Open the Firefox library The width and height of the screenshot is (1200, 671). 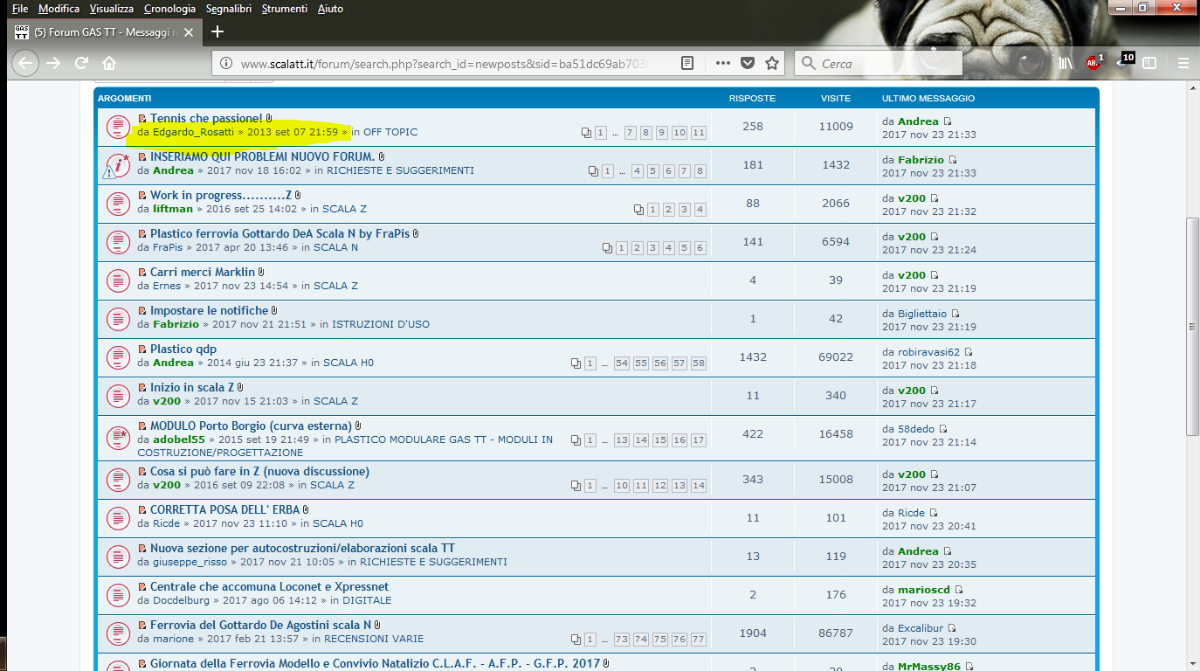click(x=1066, y=63)
